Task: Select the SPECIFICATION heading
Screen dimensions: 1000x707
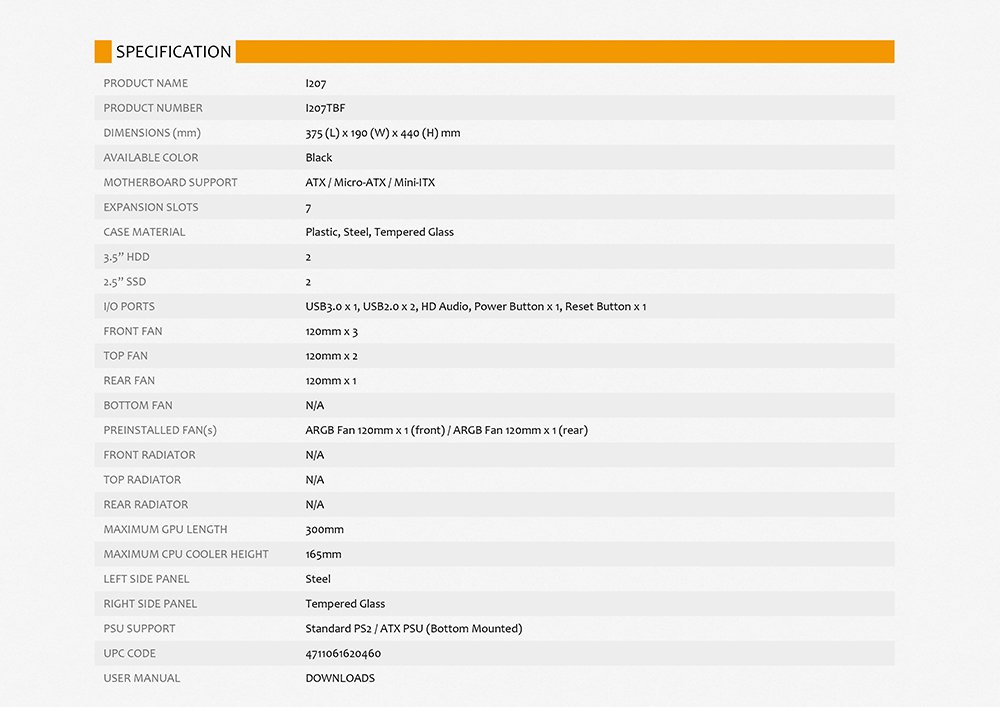Action: [173, 52]
